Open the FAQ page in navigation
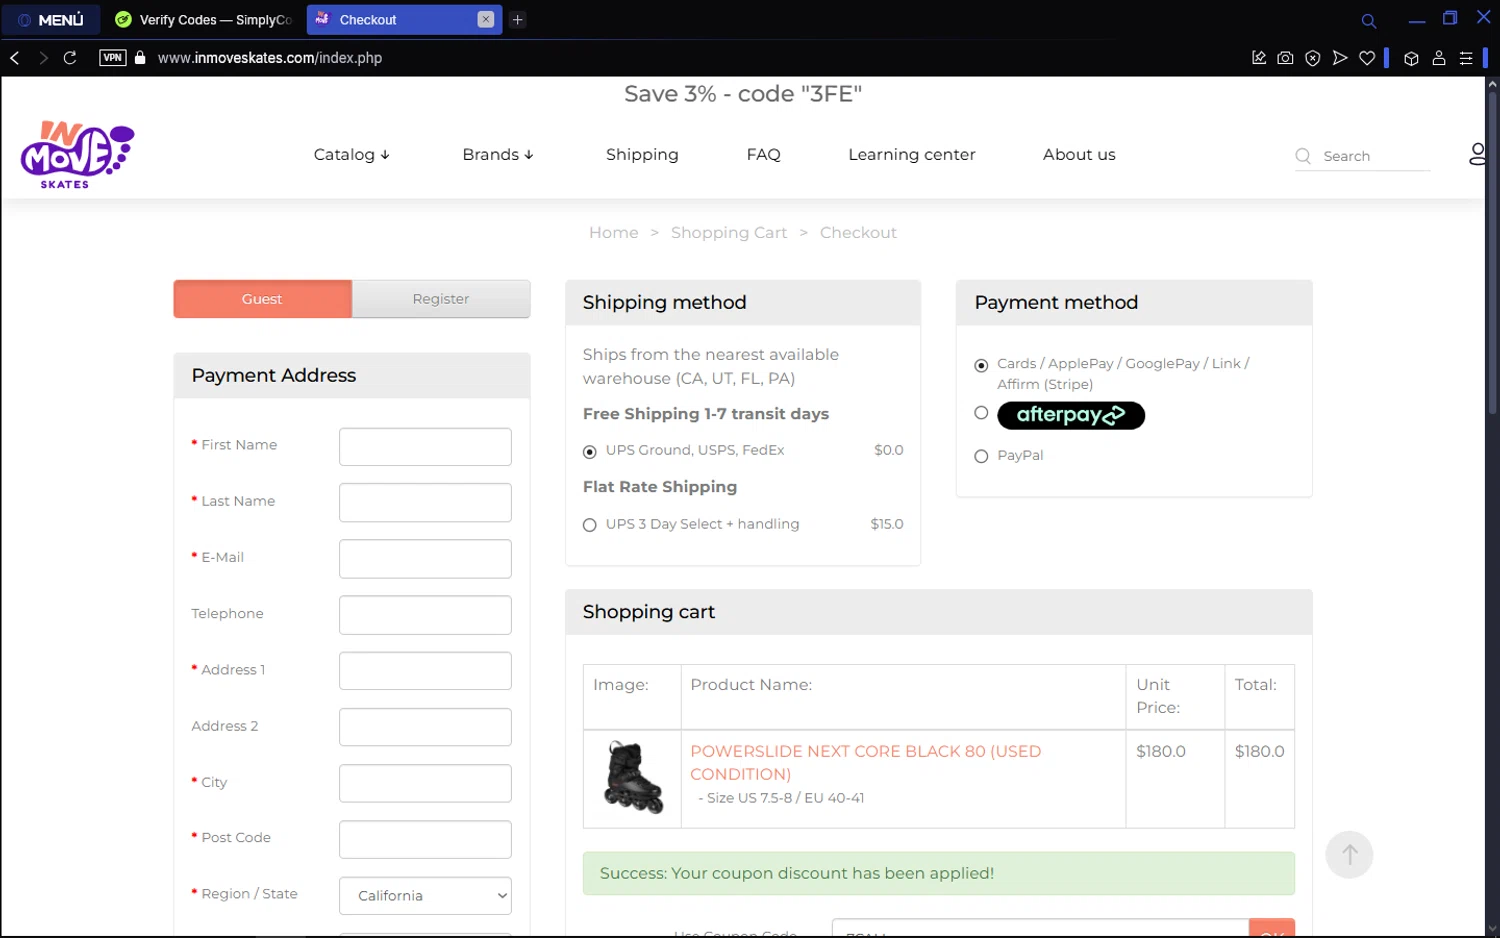1500x938 pixels. 763,155
